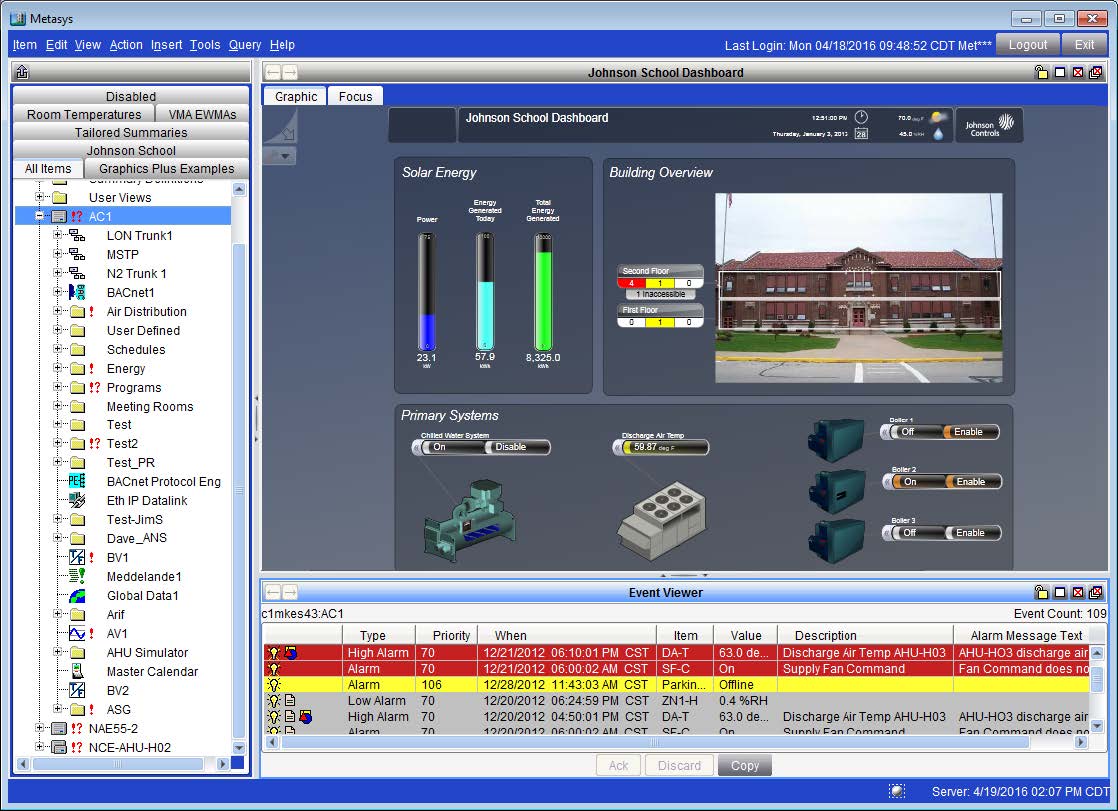Click the Logout button
This screenshot has height=811, width=1118.
tap(1027, 45)
